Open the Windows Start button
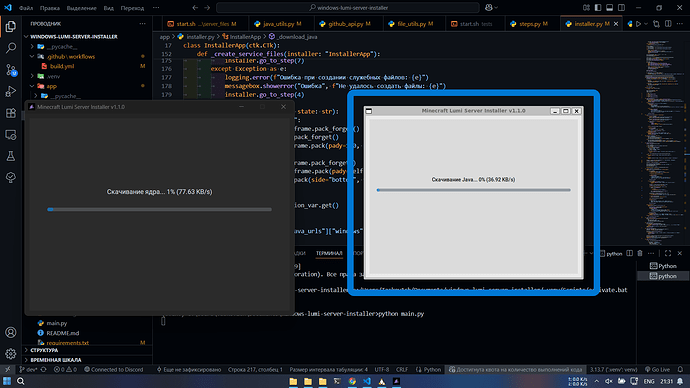The height and width of the screenshot is (388, 690). click(x=7, y=381)
